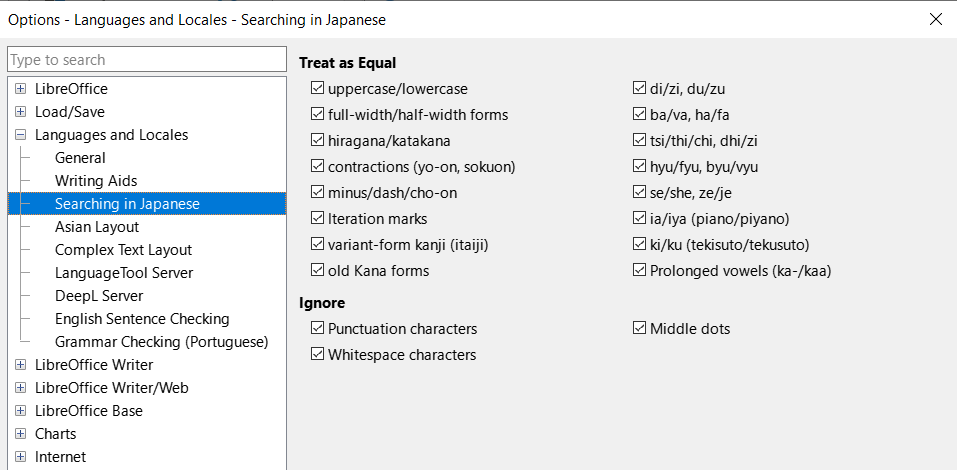The height and width of the screenshot is (470, 957).
Task: Select LibreOffice Base category label
Action: click(x=88, y=411)
